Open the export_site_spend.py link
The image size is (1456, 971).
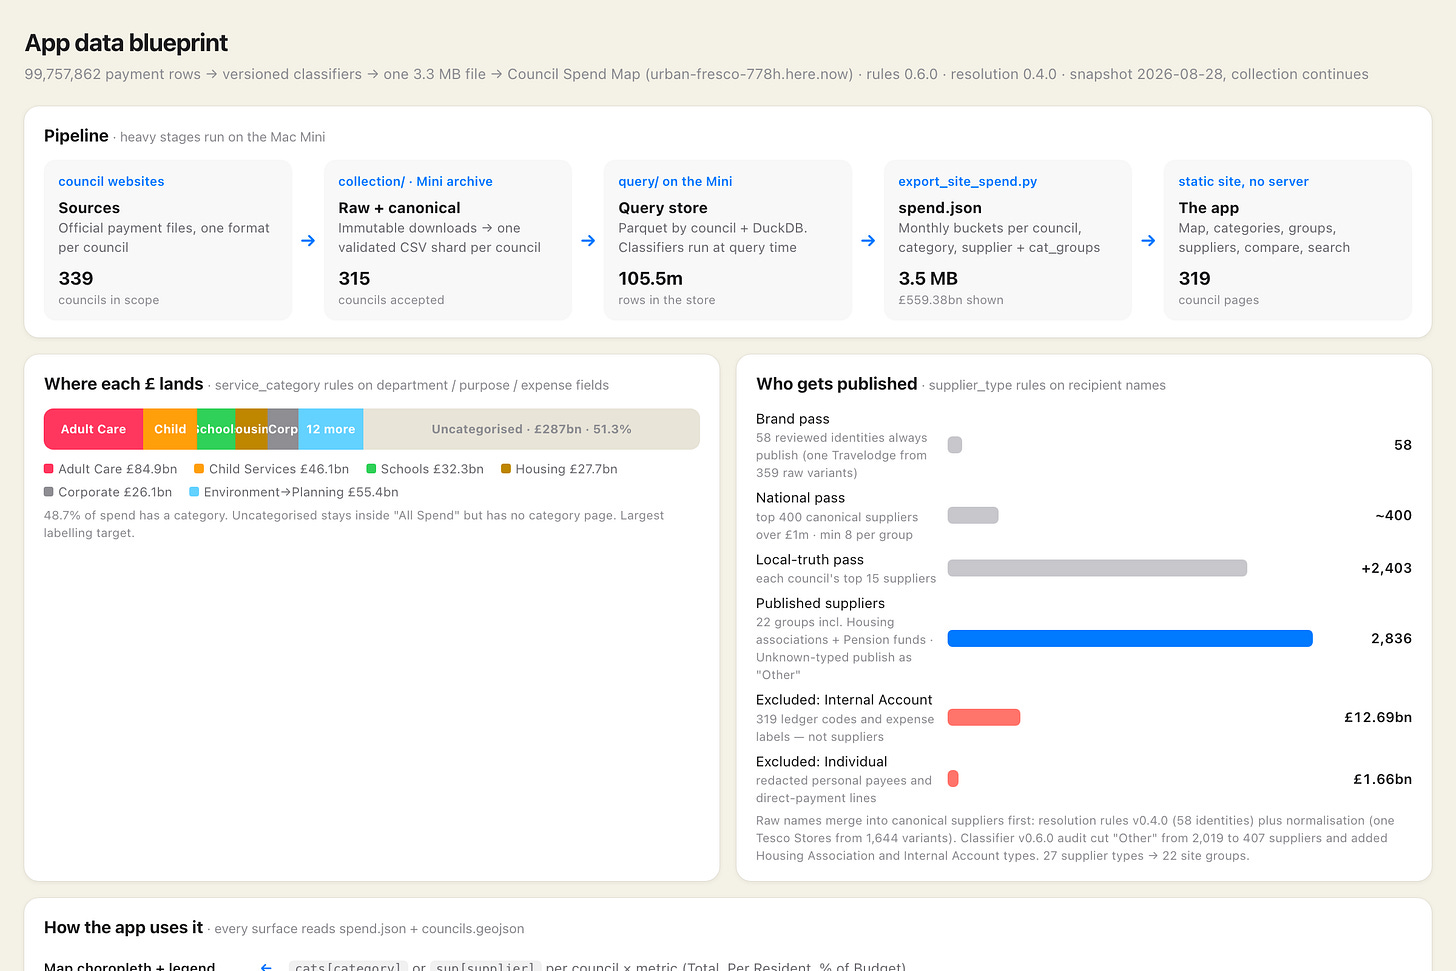(967, 181)
